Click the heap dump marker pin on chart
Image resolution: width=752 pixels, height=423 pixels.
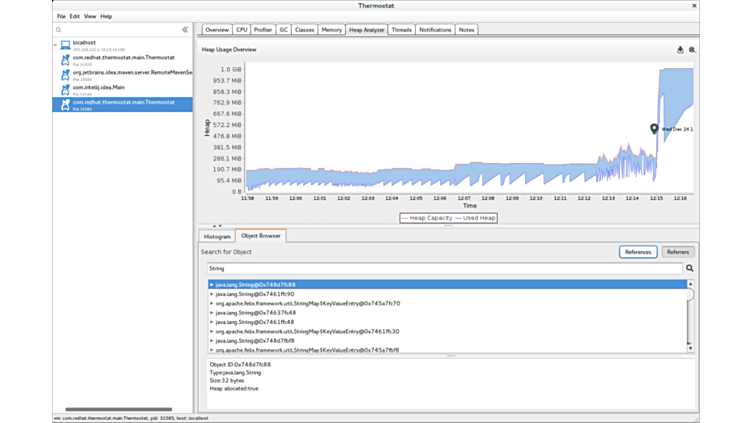coord(655,129)
